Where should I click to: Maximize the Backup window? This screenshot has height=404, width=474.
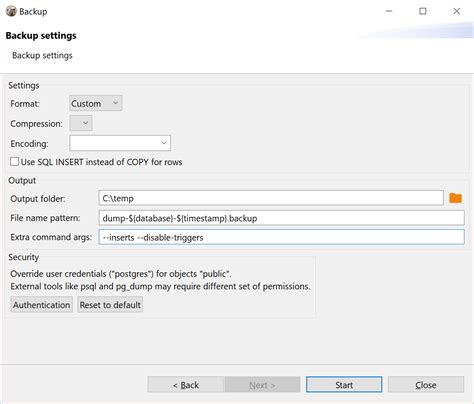(423, 11)
